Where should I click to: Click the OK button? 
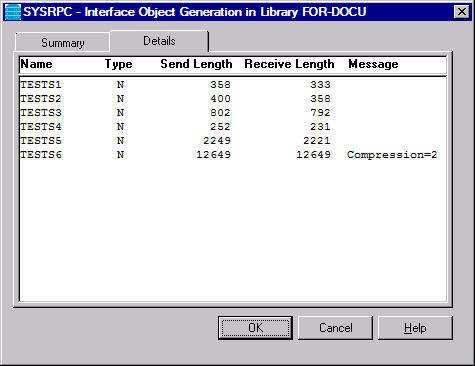pos(255,328)
